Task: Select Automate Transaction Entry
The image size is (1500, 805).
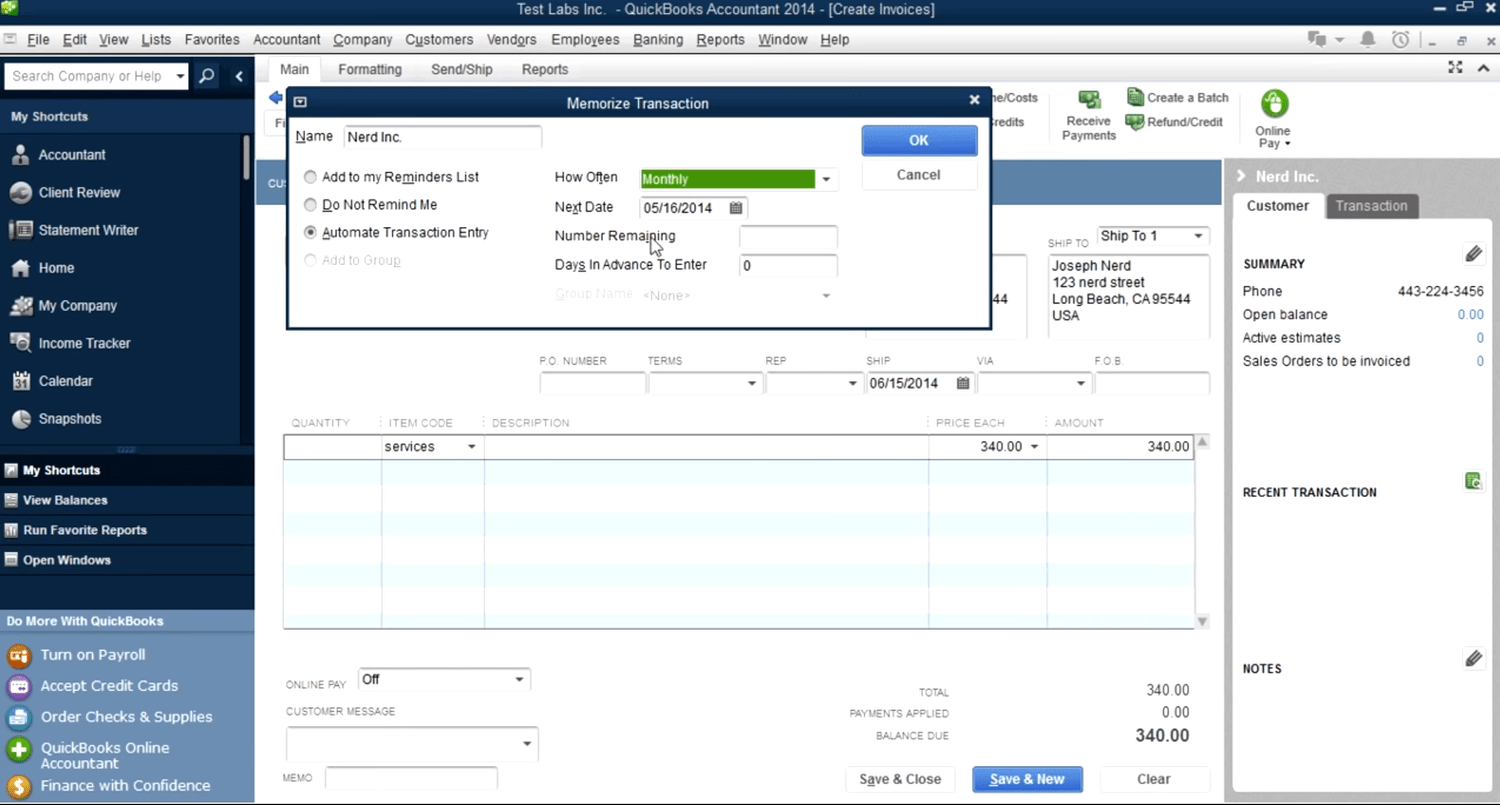Action: click(310, 232)
